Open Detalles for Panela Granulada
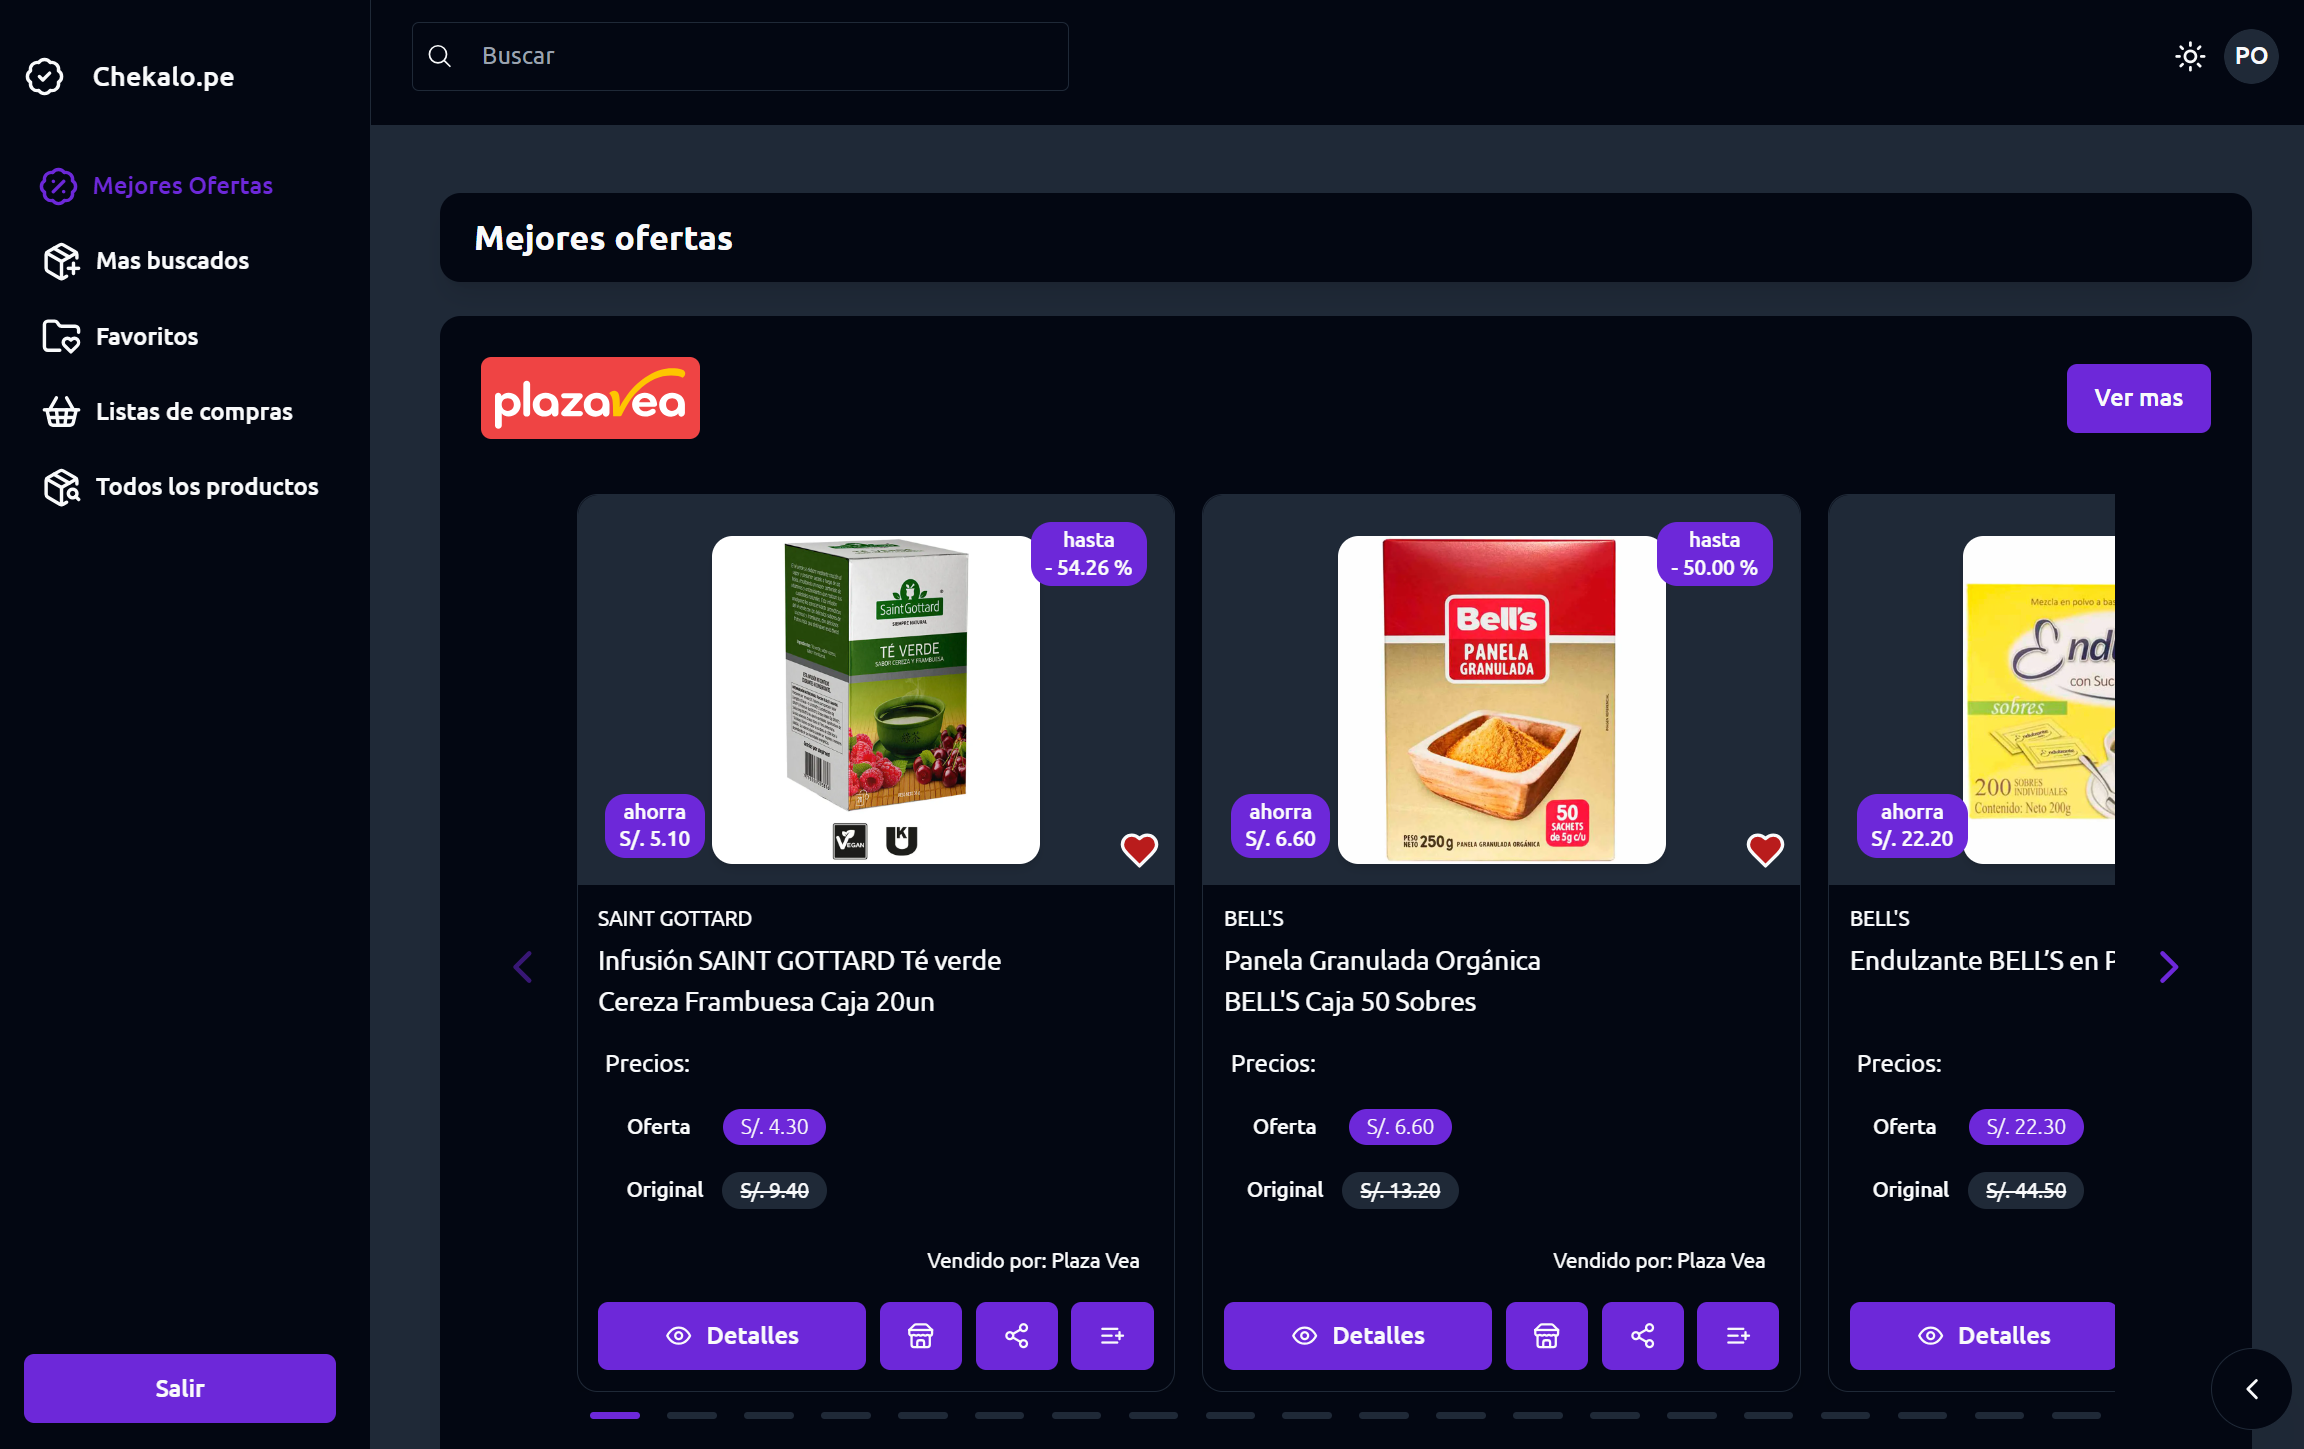Viewport: 2304px width, 1449px height. (x=1358, y=1336)
